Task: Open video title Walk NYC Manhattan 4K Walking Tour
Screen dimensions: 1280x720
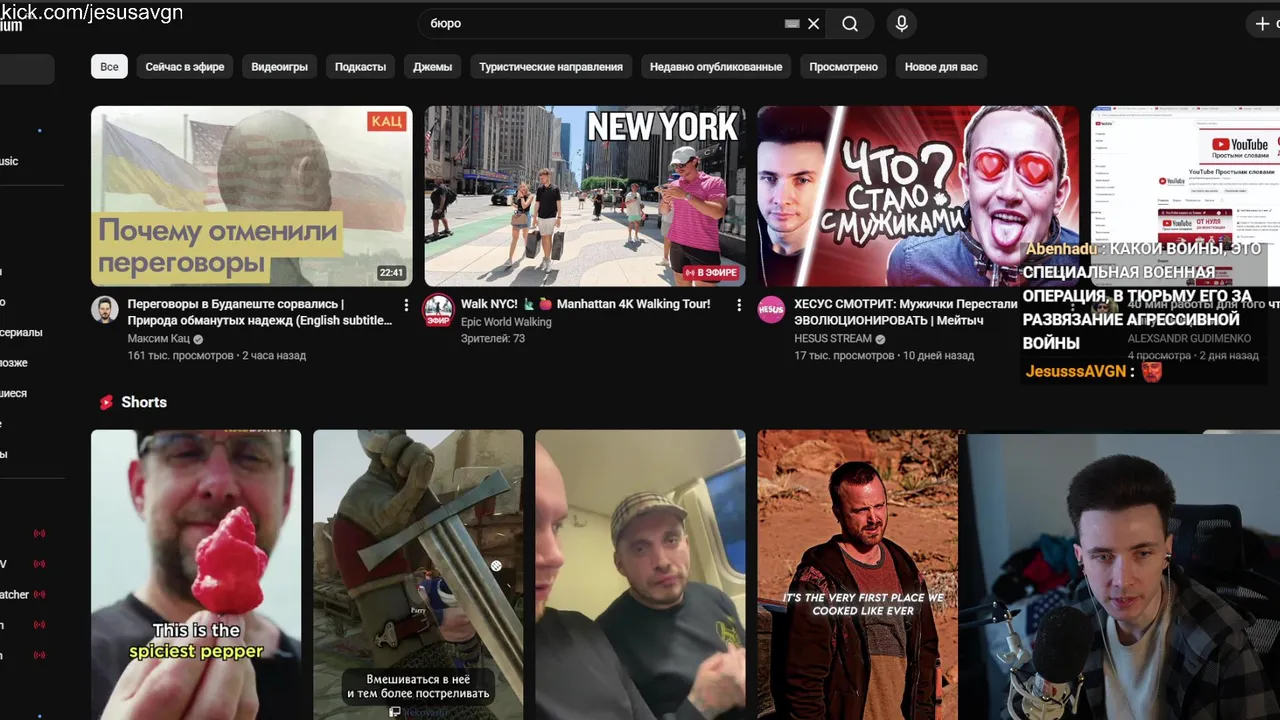Action: pos(586,304)
